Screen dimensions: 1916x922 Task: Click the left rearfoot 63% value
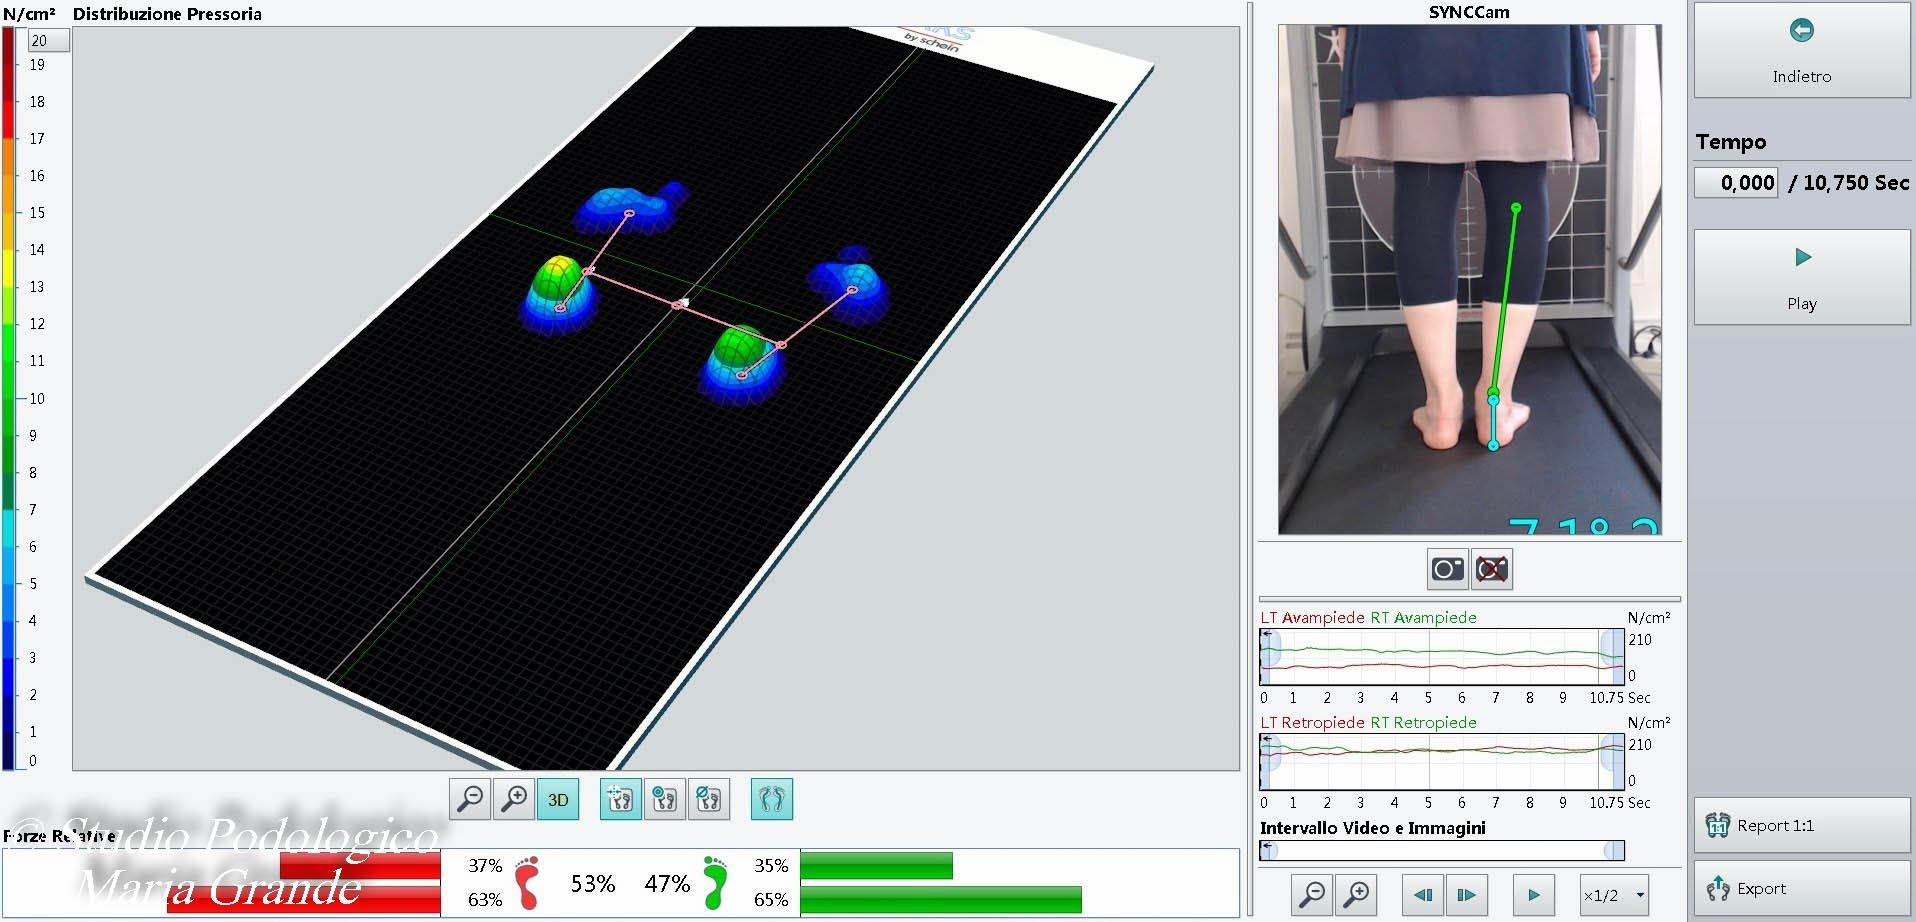[x=485, y=900]
